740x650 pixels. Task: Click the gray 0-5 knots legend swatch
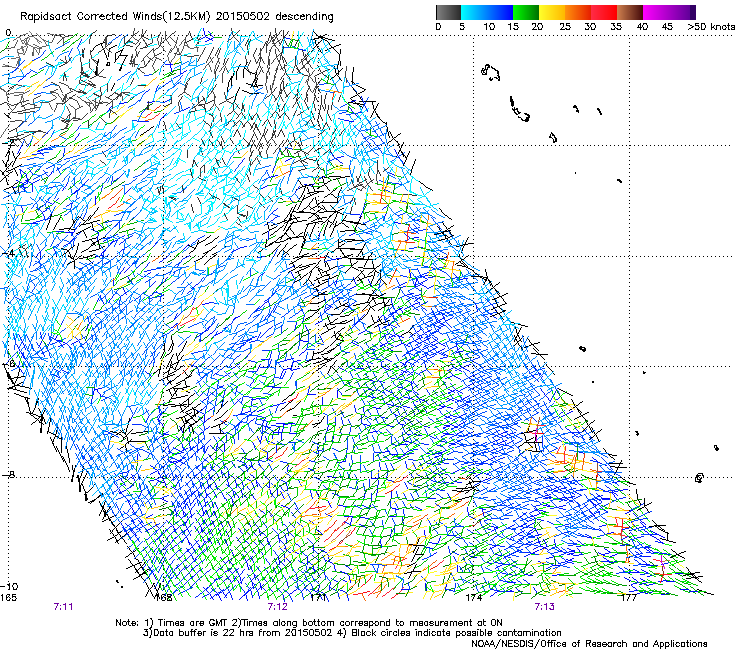tap(448, 12)
